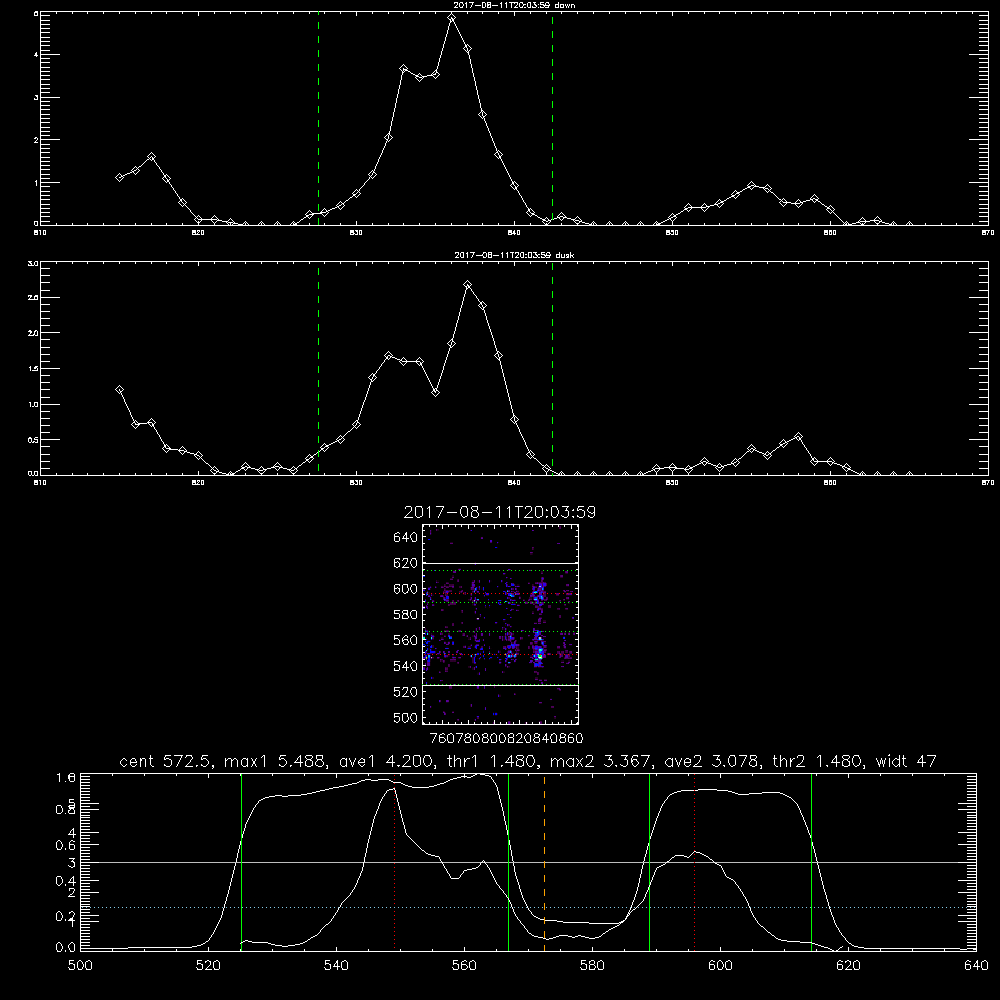The width and height of the screenshot is (1000, 1000).
Task: Click x-axis label 840 under dusk plot
Action: click(x=514, y=483)
